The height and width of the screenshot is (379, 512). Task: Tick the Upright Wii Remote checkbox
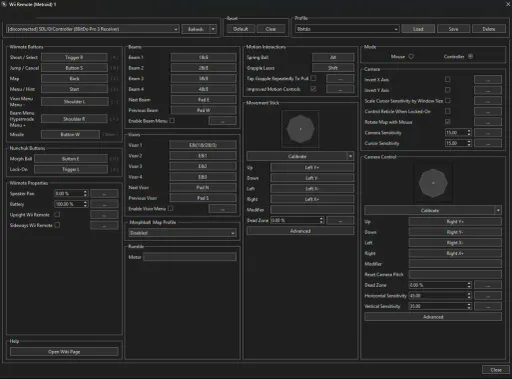[x=57, y=214]
